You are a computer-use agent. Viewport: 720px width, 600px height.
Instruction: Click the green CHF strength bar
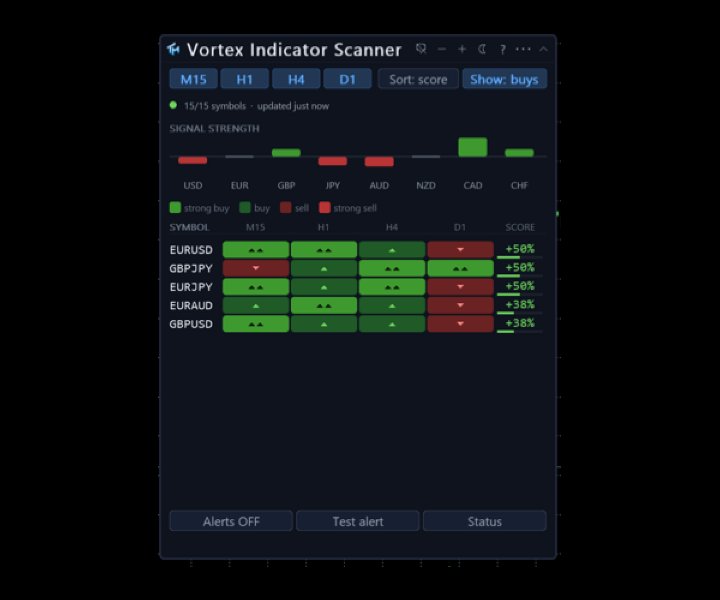click(519, 153)
